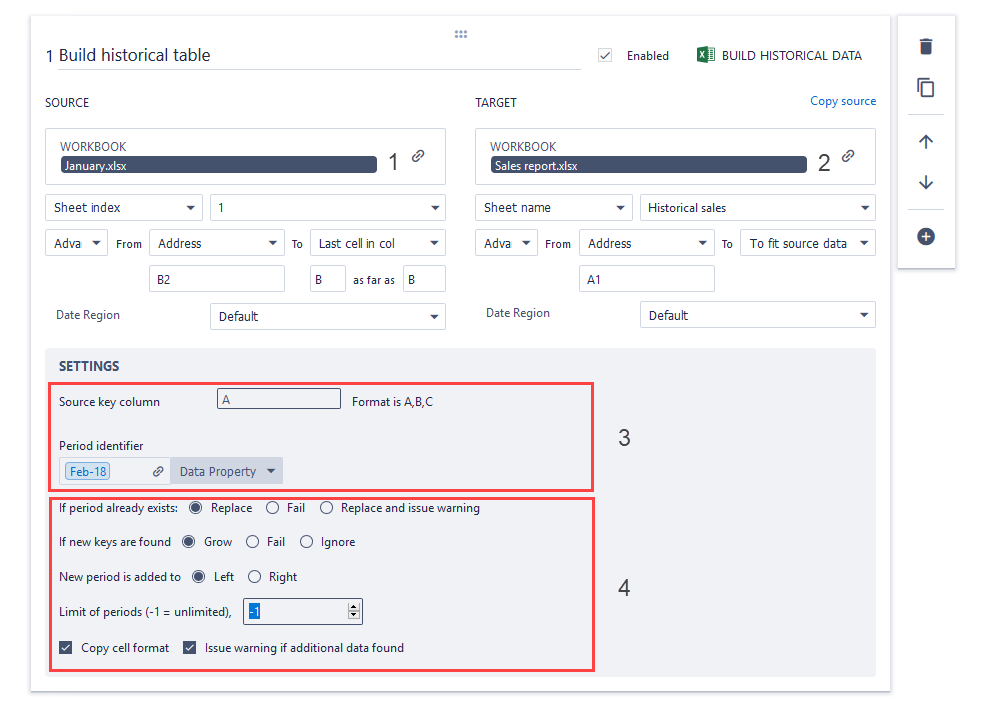Select Replace and issue warning option
The width and height of the screenshot is (992, 711).
(327, 508)
